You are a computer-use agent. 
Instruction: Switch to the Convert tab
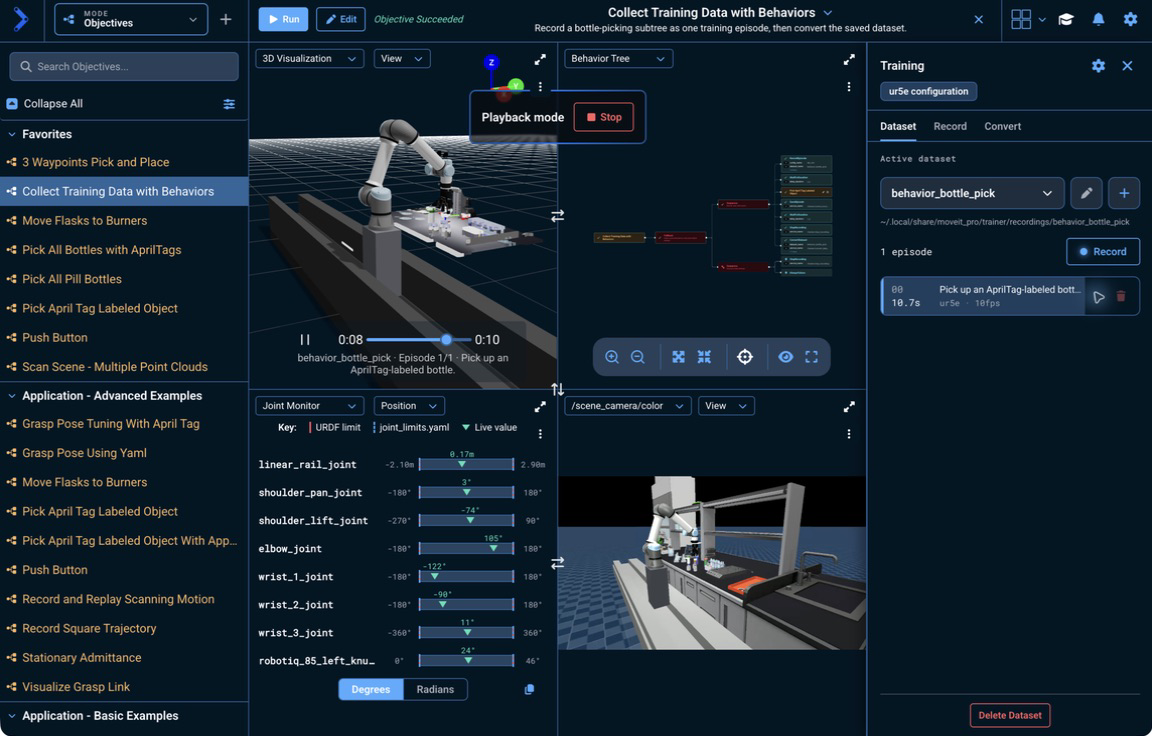point(1002,126)
